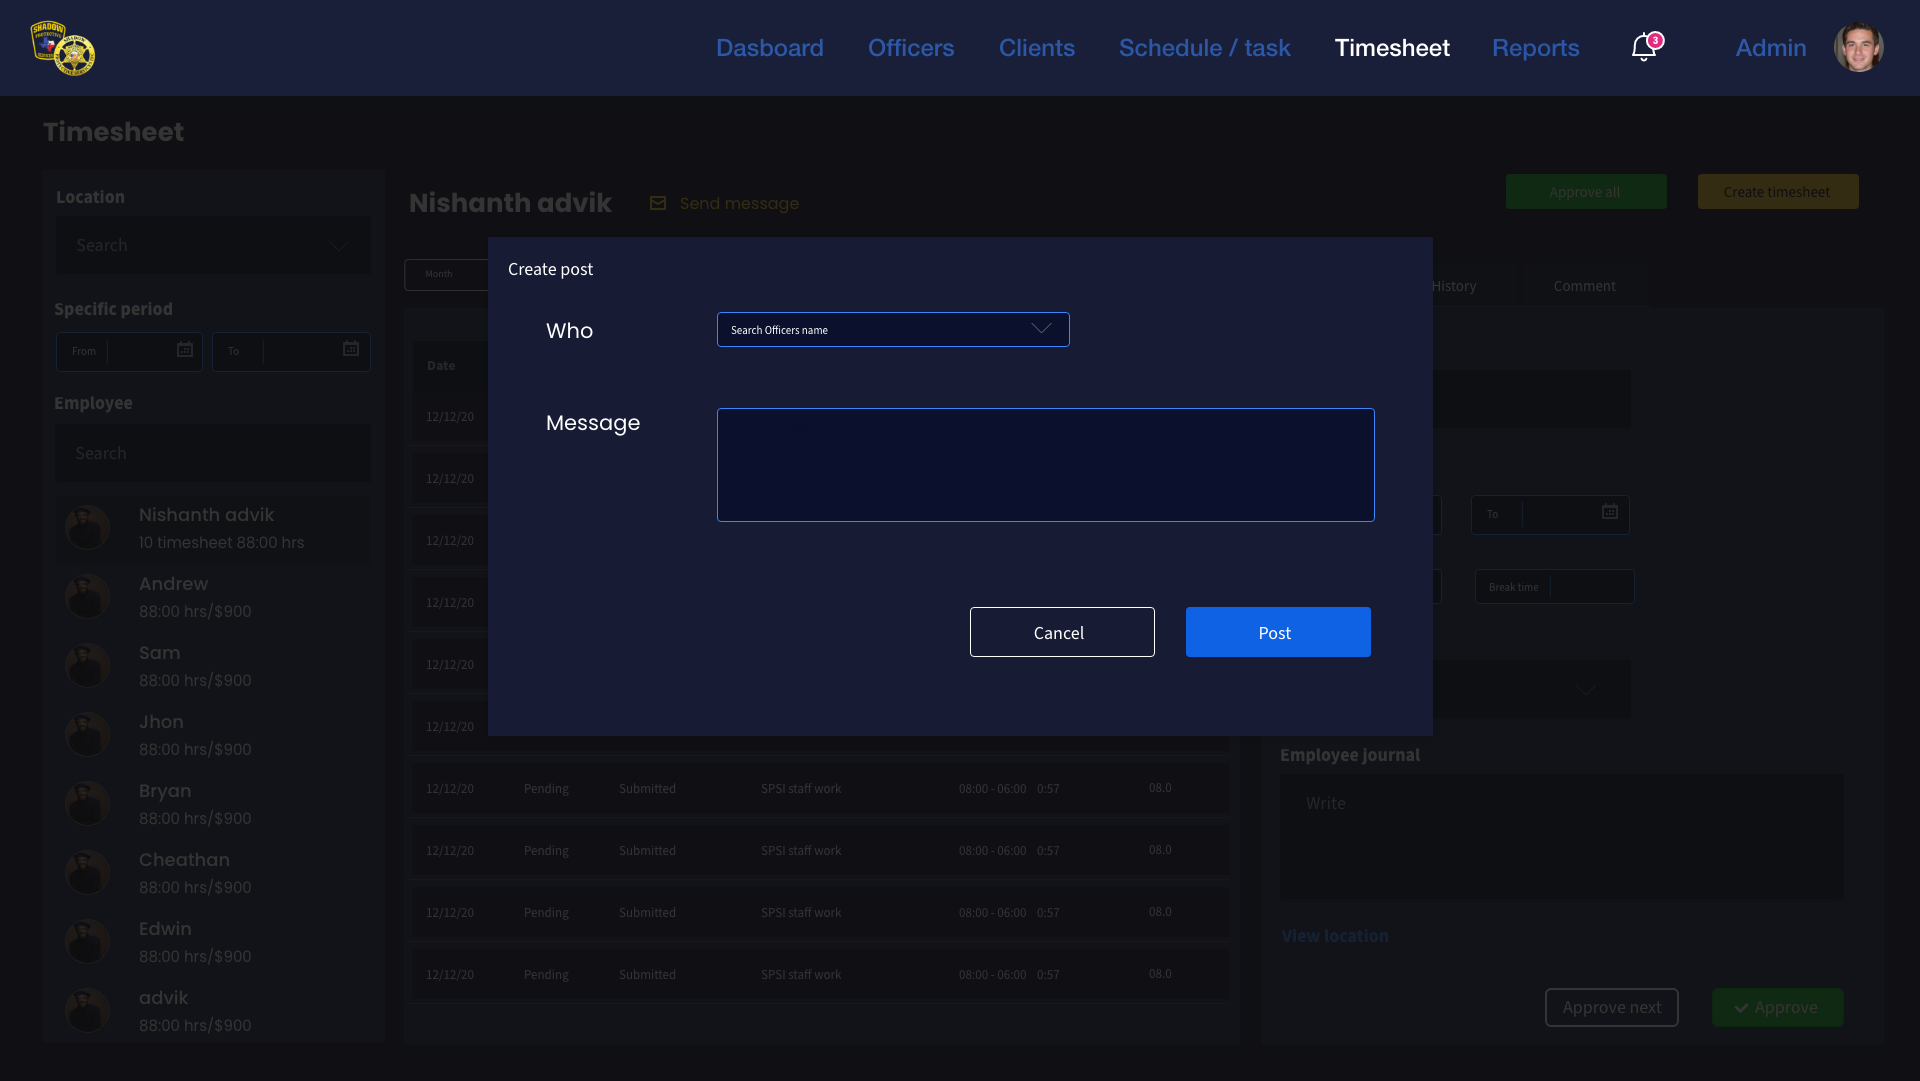Click the right panel To calendar icon
1920x1081 pixels.
(x=1610, y=512)
